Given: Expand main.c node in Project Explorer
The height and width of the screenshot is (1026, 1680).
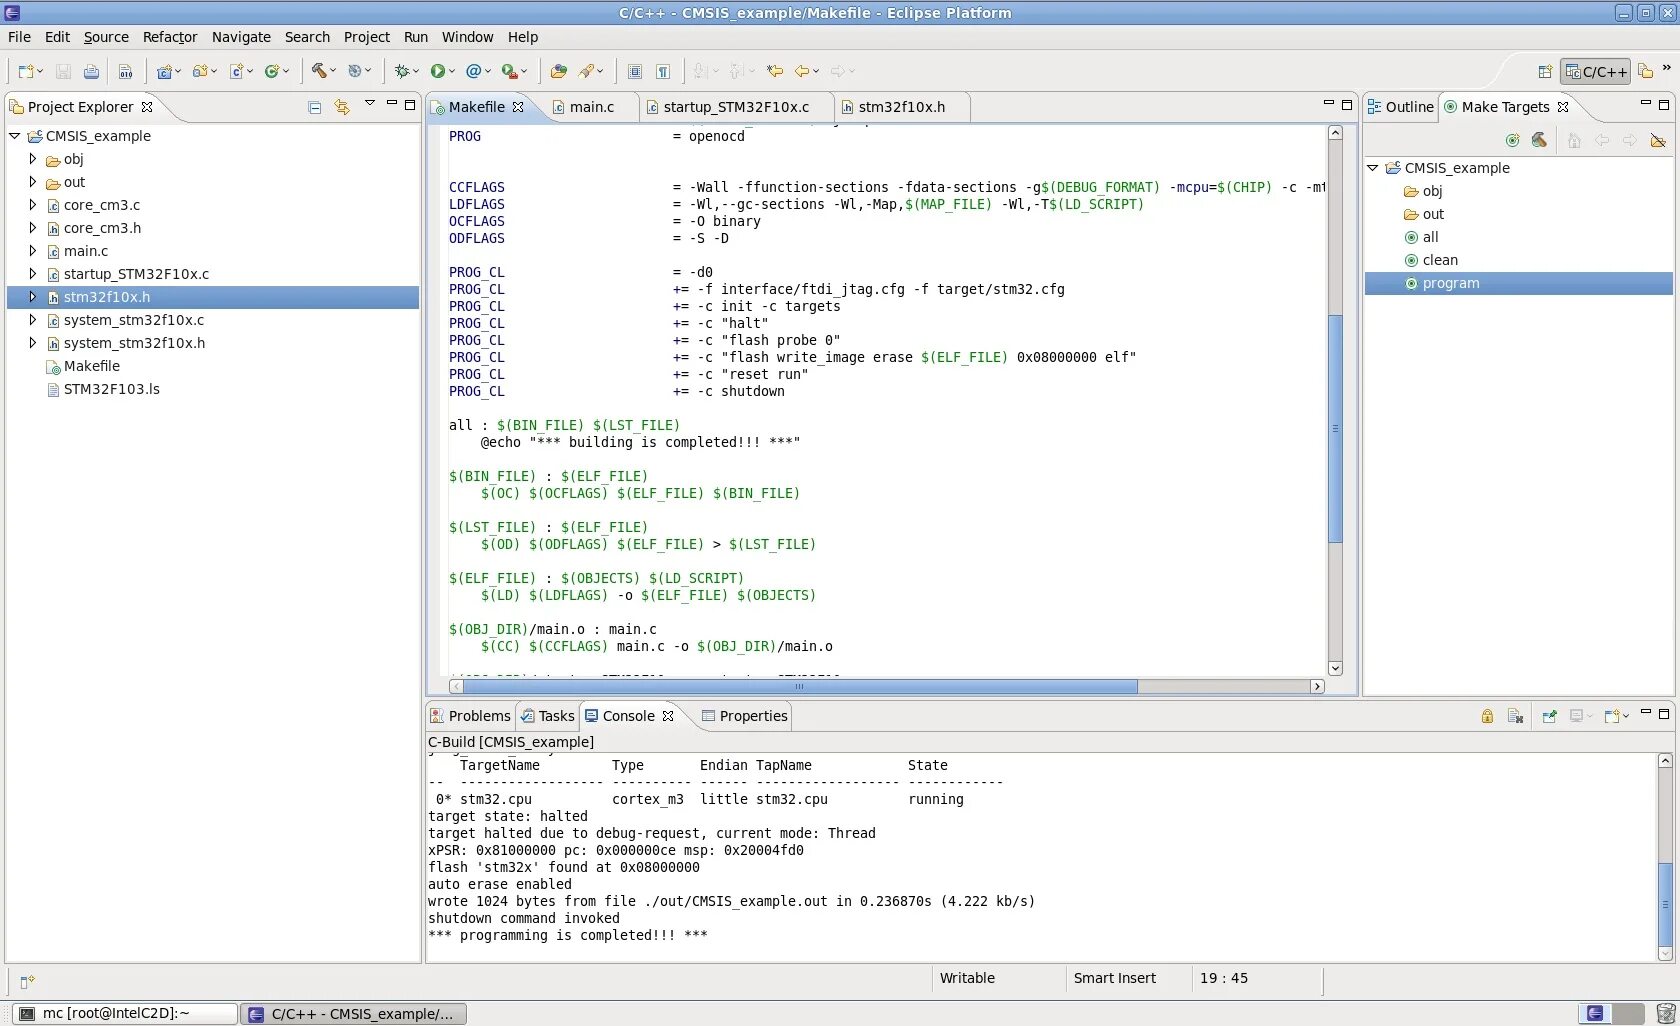Looking at the screenshot, I should 33,251.
